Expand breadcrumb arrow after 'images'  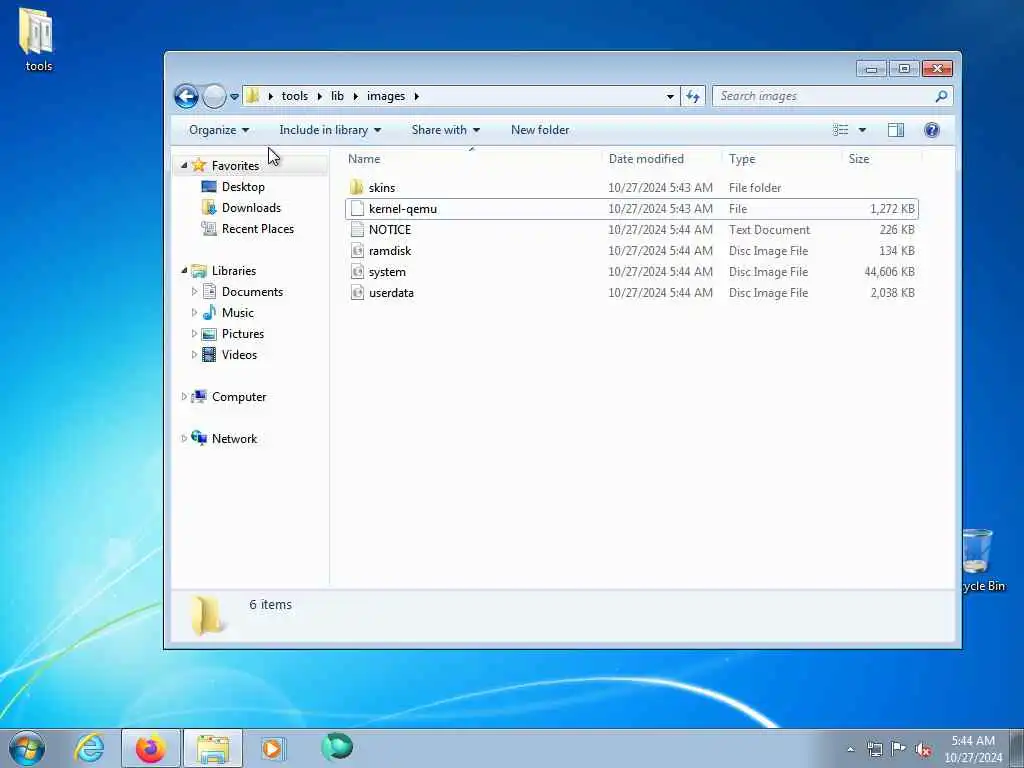click(x=416, y=96)
